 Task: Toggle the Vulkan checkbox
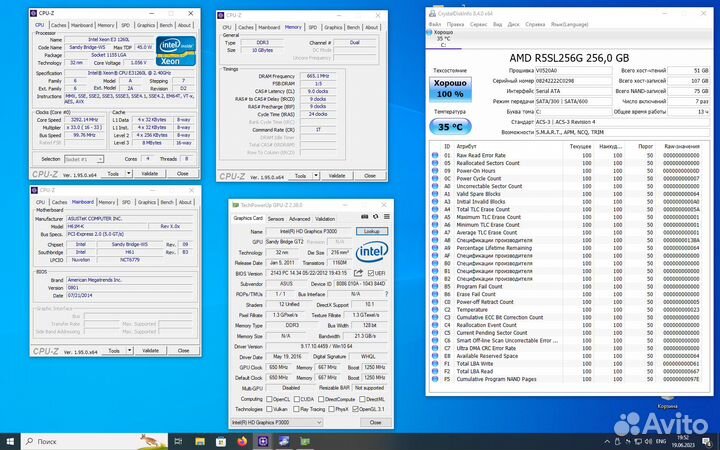[x=270, y=409]
